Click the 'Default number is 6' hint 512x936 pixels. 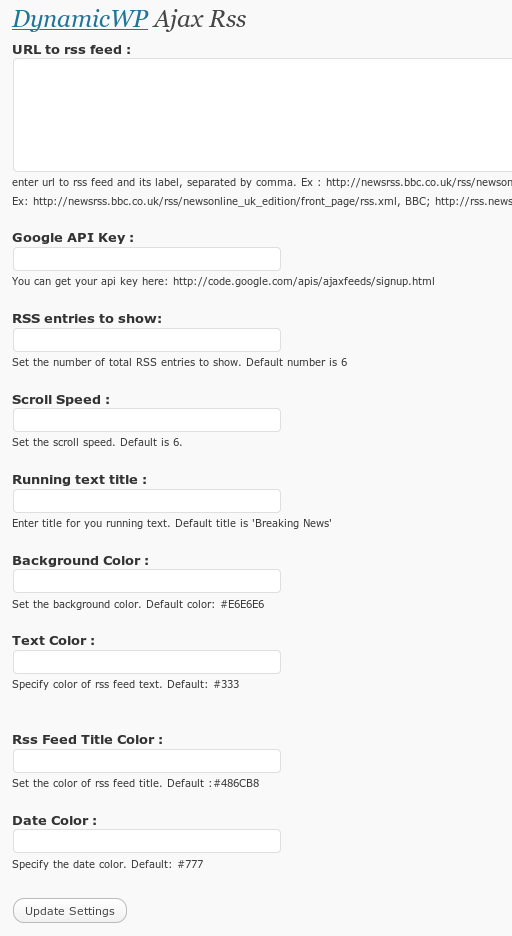coord(297,362)
